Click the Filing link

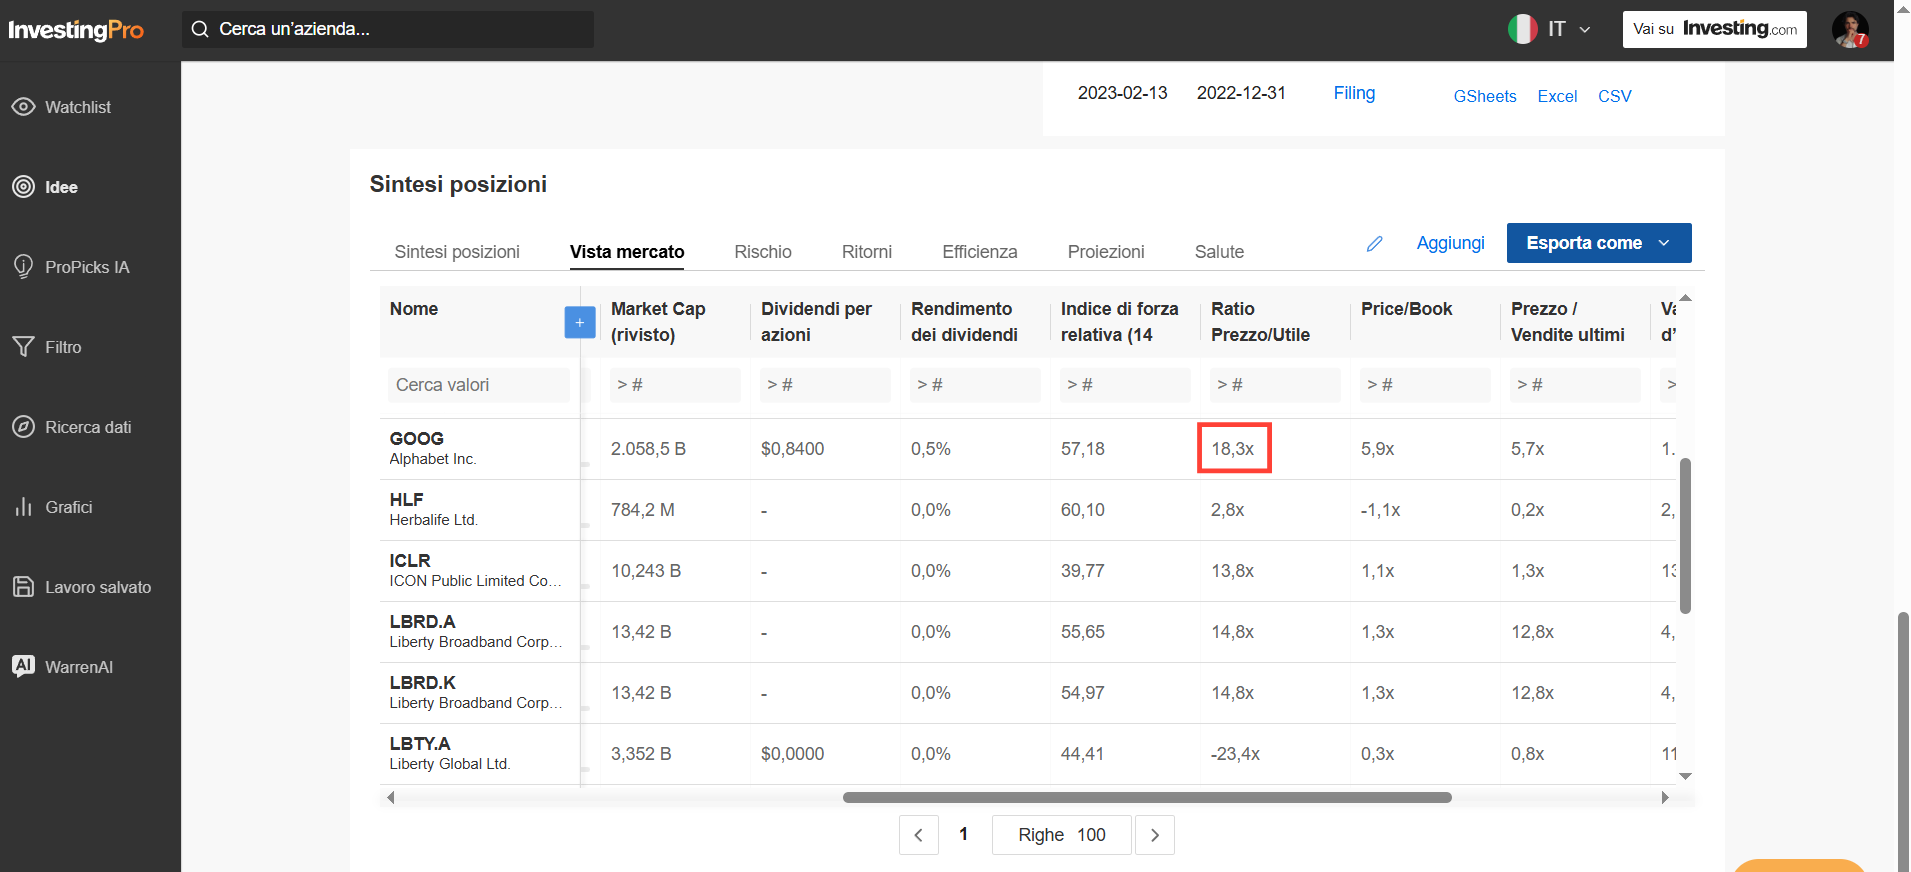pos(1354,93)
